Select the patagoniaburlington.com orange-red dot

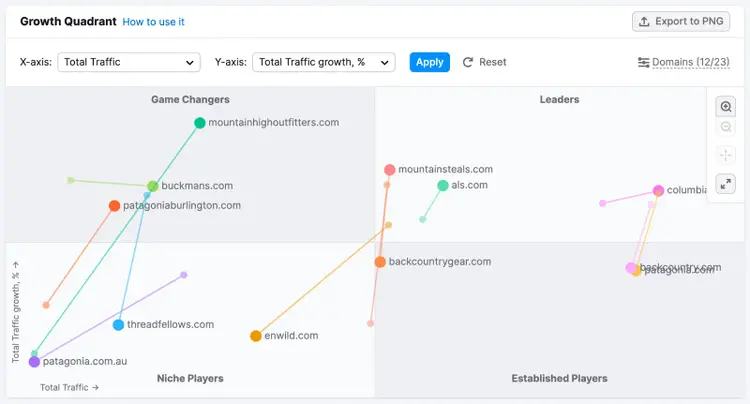coord(114,206)
